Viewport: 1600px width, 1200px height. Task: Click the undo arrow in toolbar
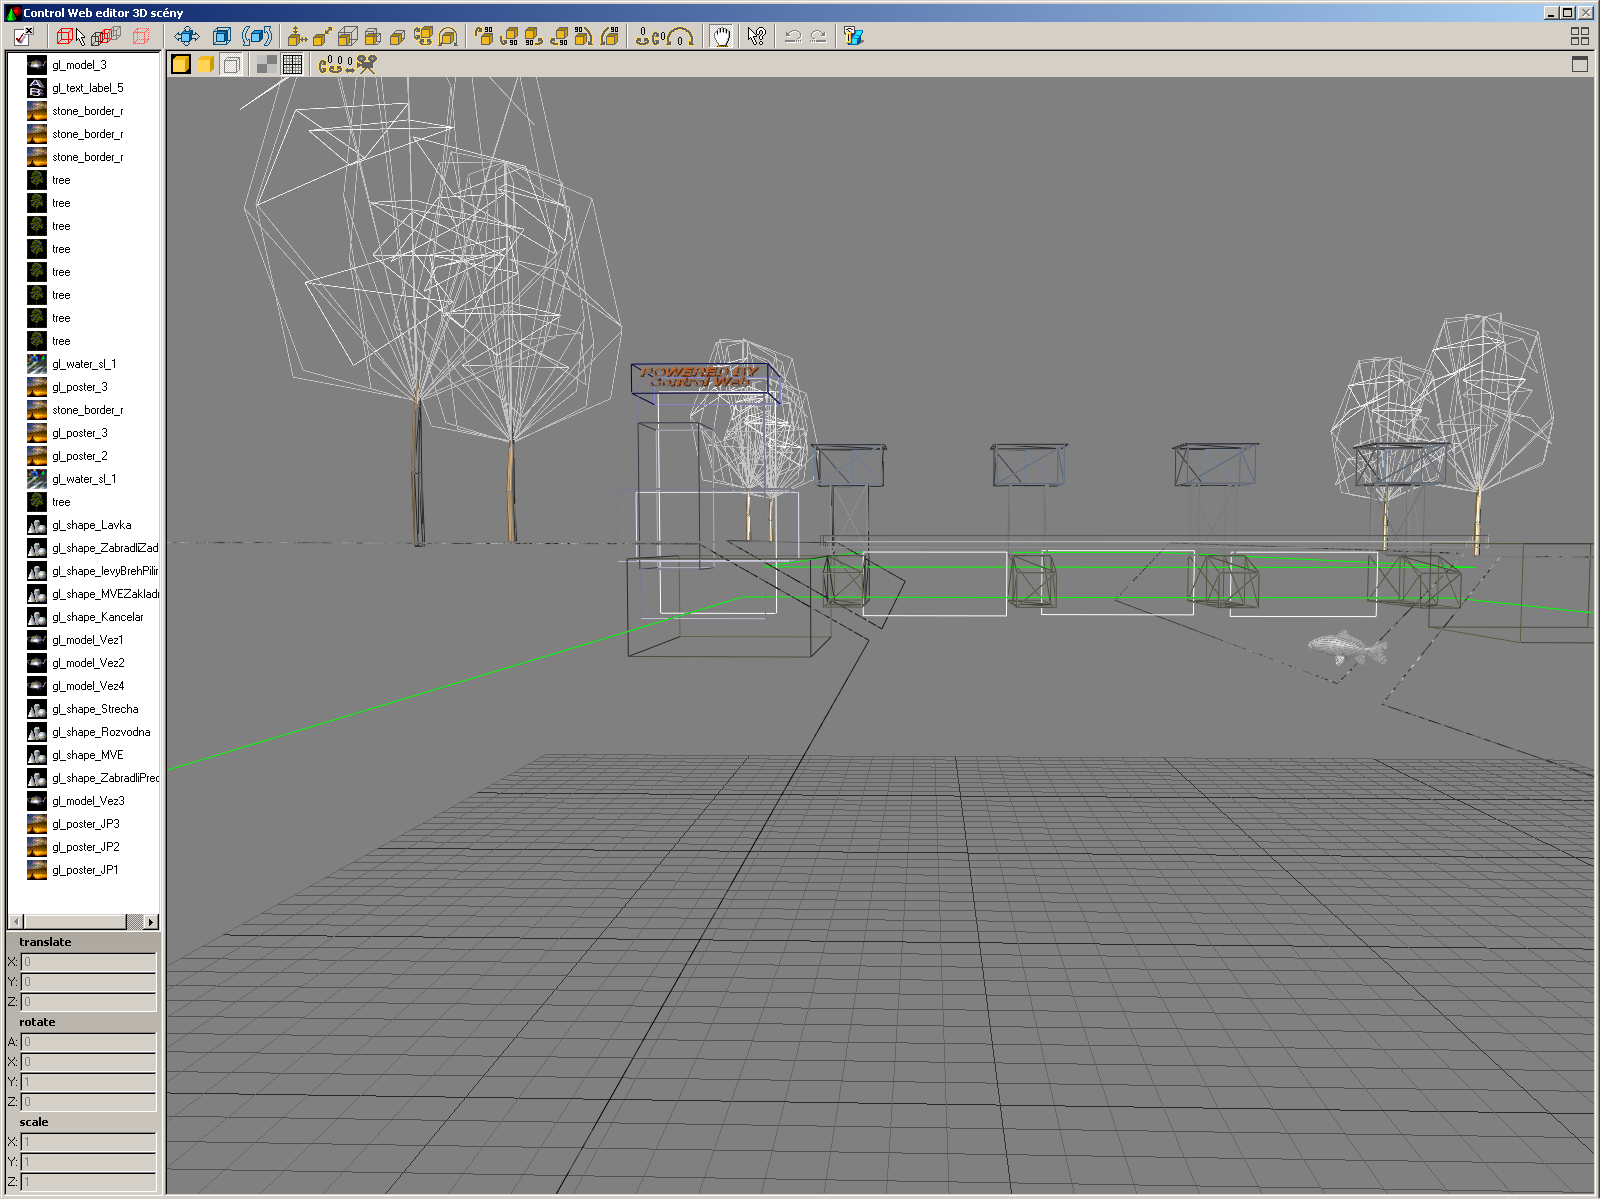[x=793, y=37]
